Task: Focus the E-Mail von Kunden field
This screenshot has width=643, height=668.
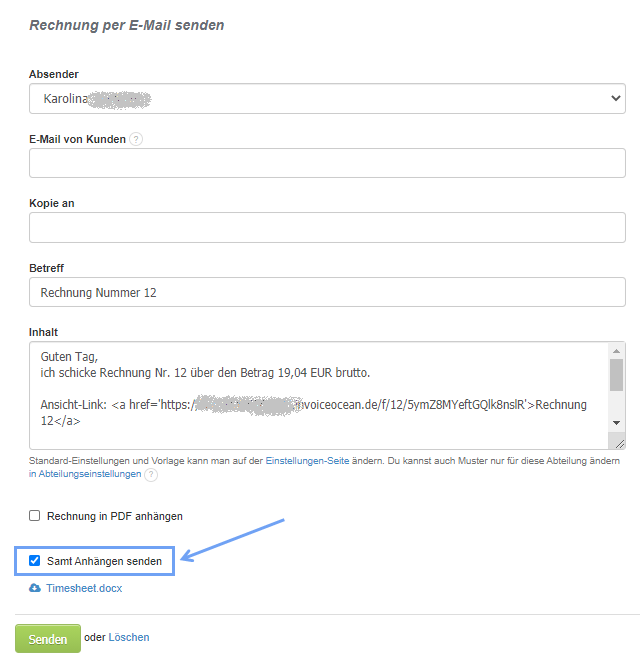Action: pos(327,163)
